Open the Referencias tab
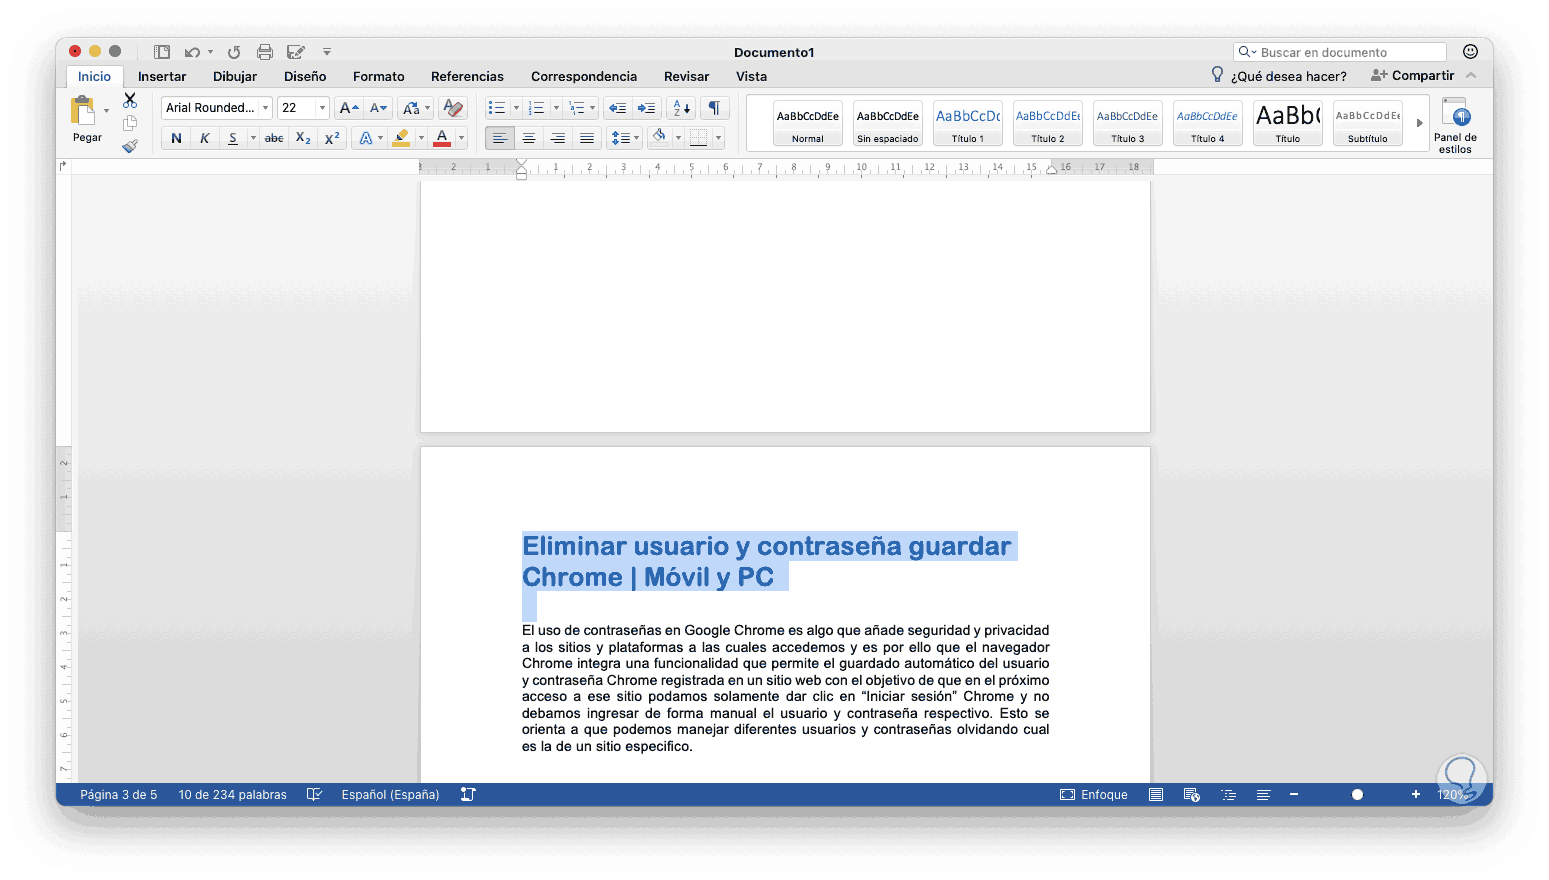 pos(467,77)
